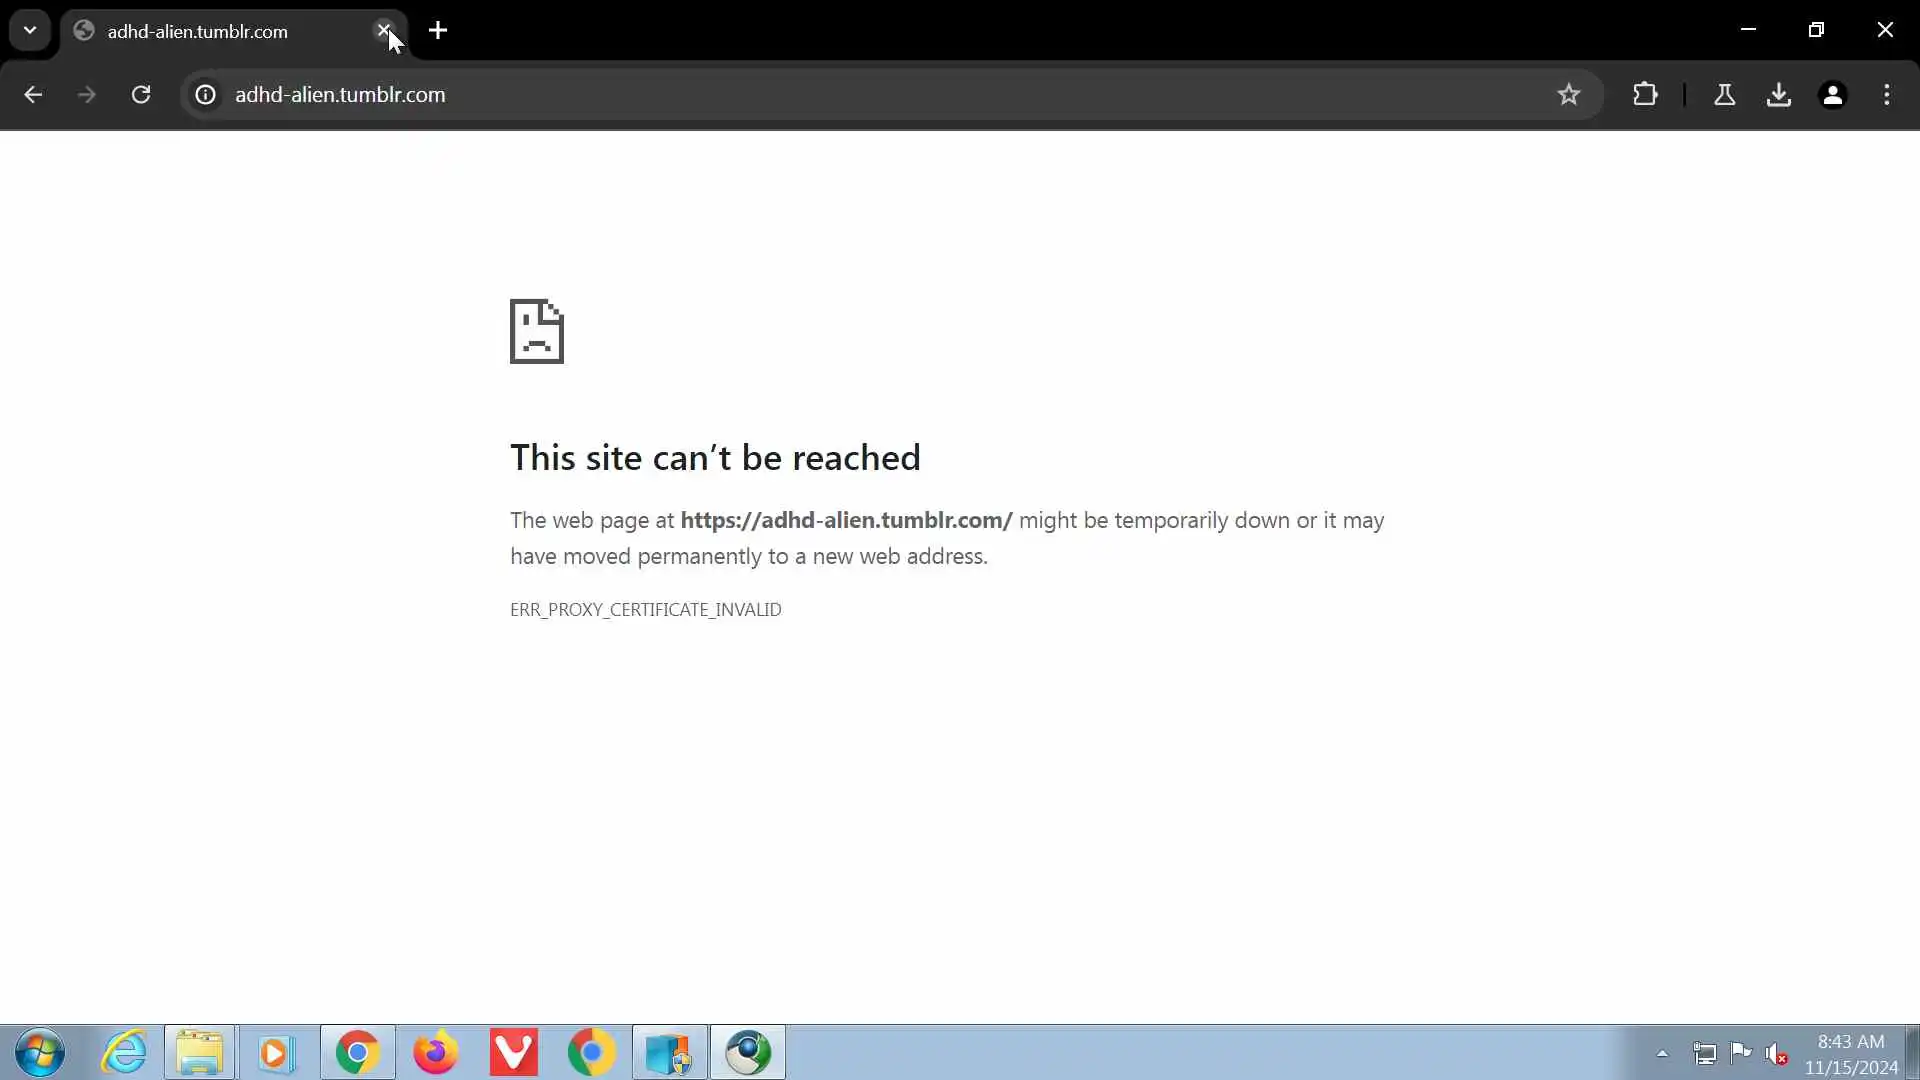The image size is (1920, 1080).
Task: Click the reload page button
Action: click(x=141, y=95)
